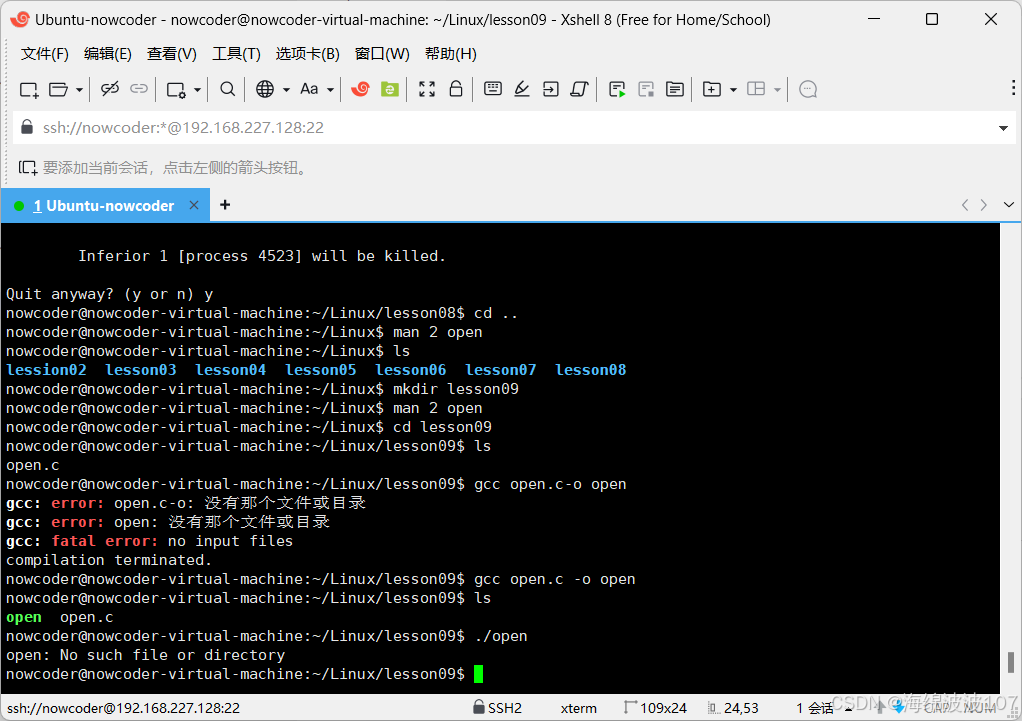The height and width of the screenshot is (721, 1022).
Task: Expand the tab list down chevron
Action: [1008, 205]
